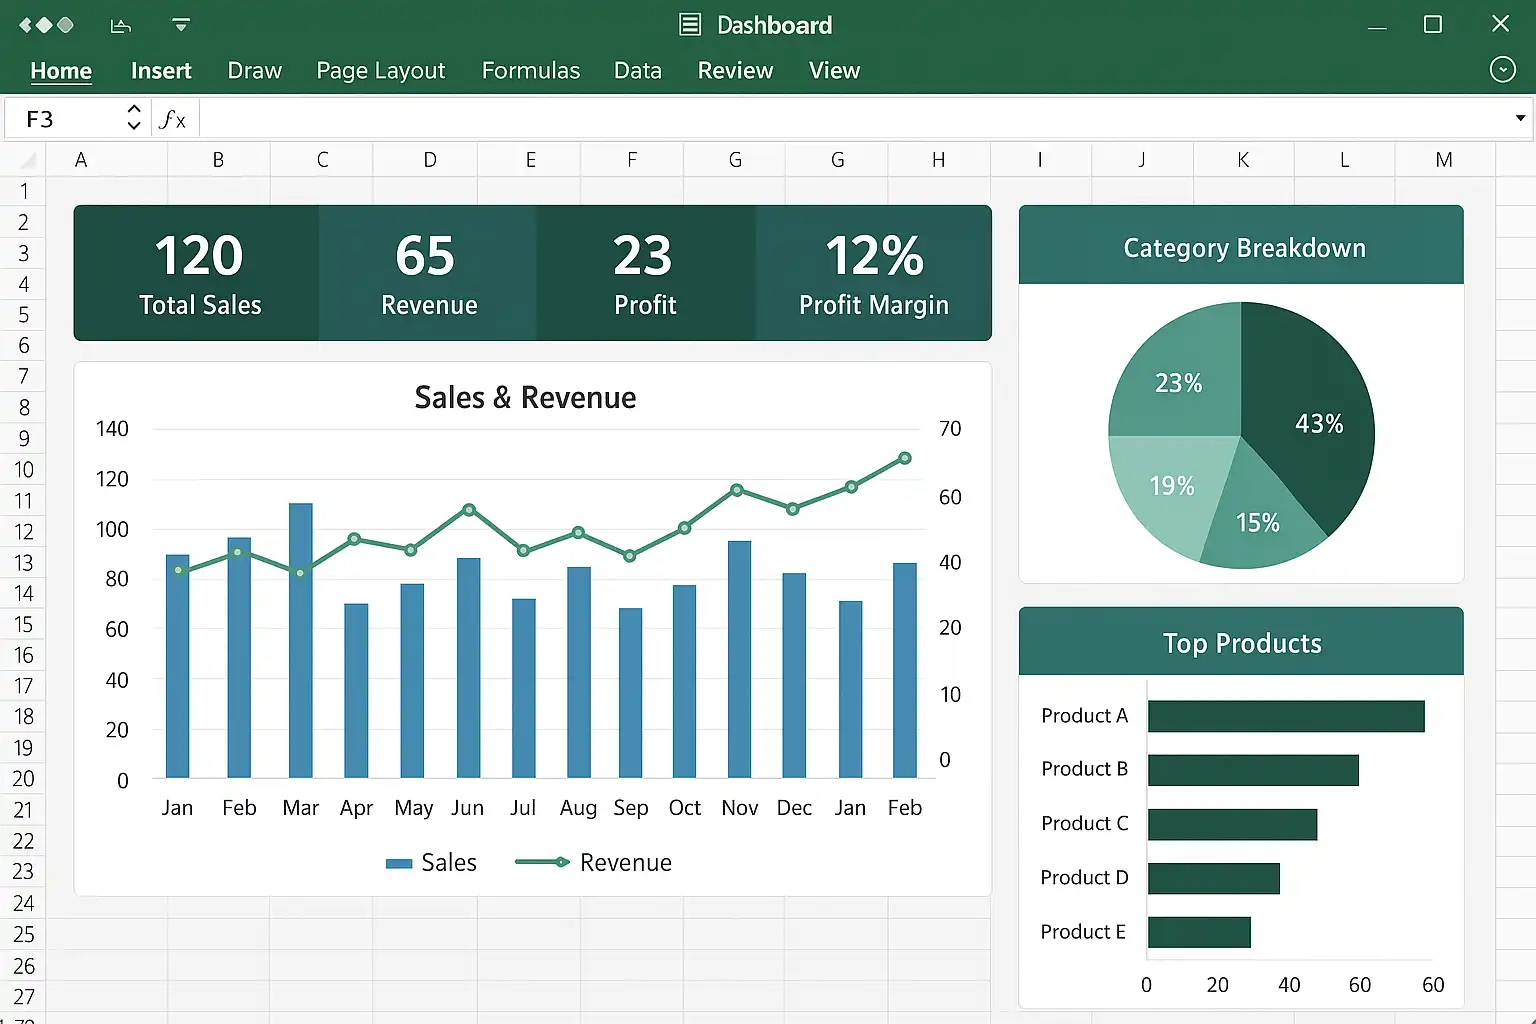This screenshot has height=1024, width=1536.
Task: Click the three-diamond icon in title bar
Action: click(46, 25)
